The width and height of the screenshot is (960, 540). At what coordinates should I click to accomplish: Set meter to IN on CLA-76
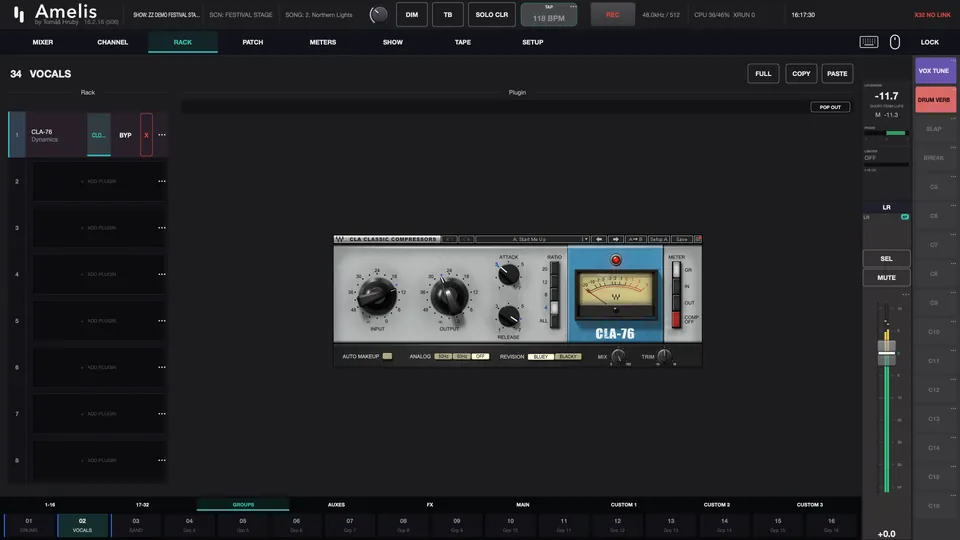(676, 286)
